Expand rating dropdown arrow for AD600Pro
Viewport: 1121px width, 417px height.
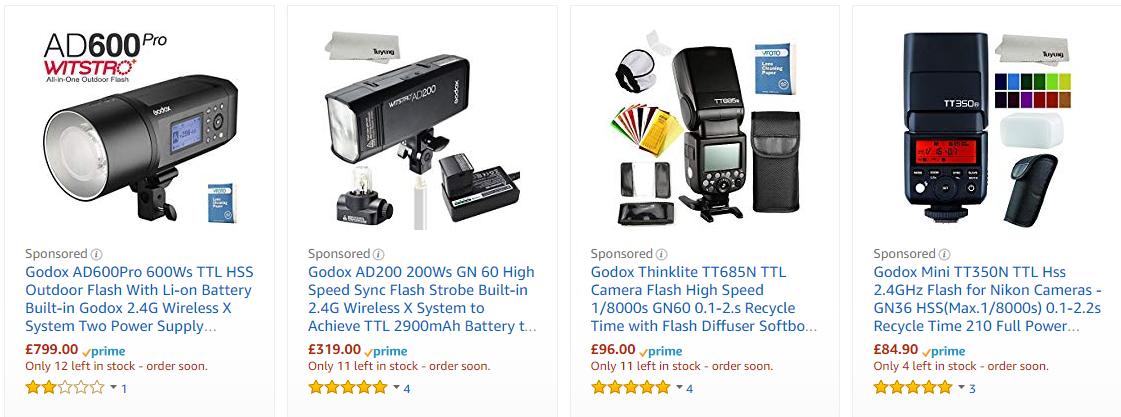(113, 388)
